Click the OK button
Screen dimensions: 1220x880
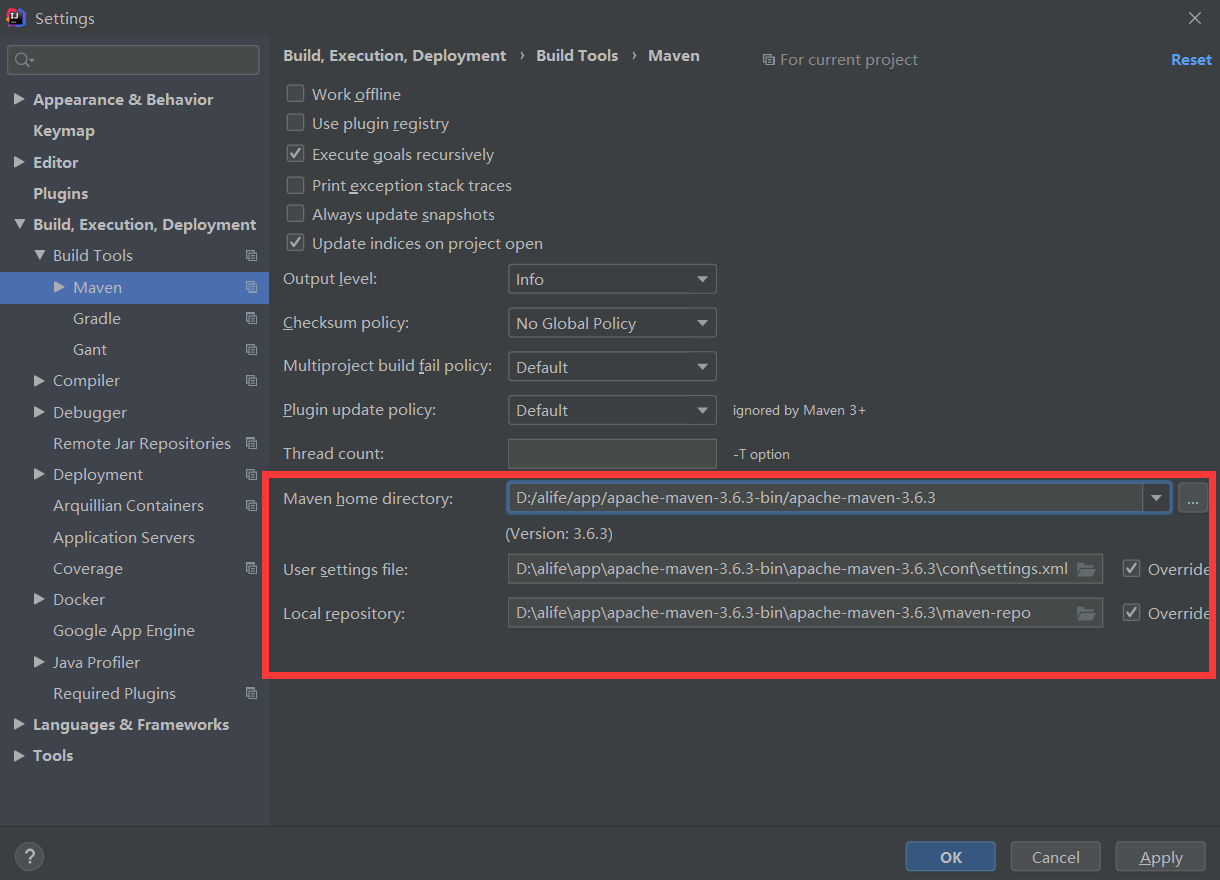[x=951, y=857]
